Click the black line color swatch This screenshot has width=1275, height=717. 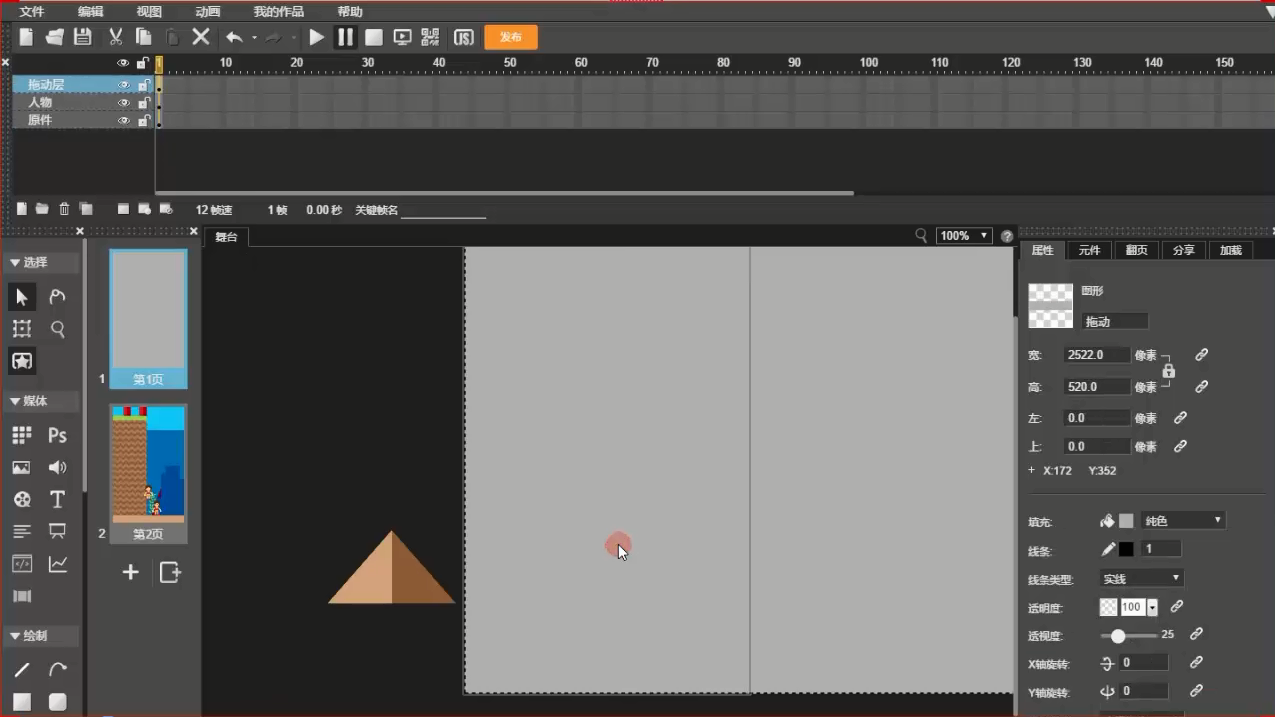pos(1126,549)
